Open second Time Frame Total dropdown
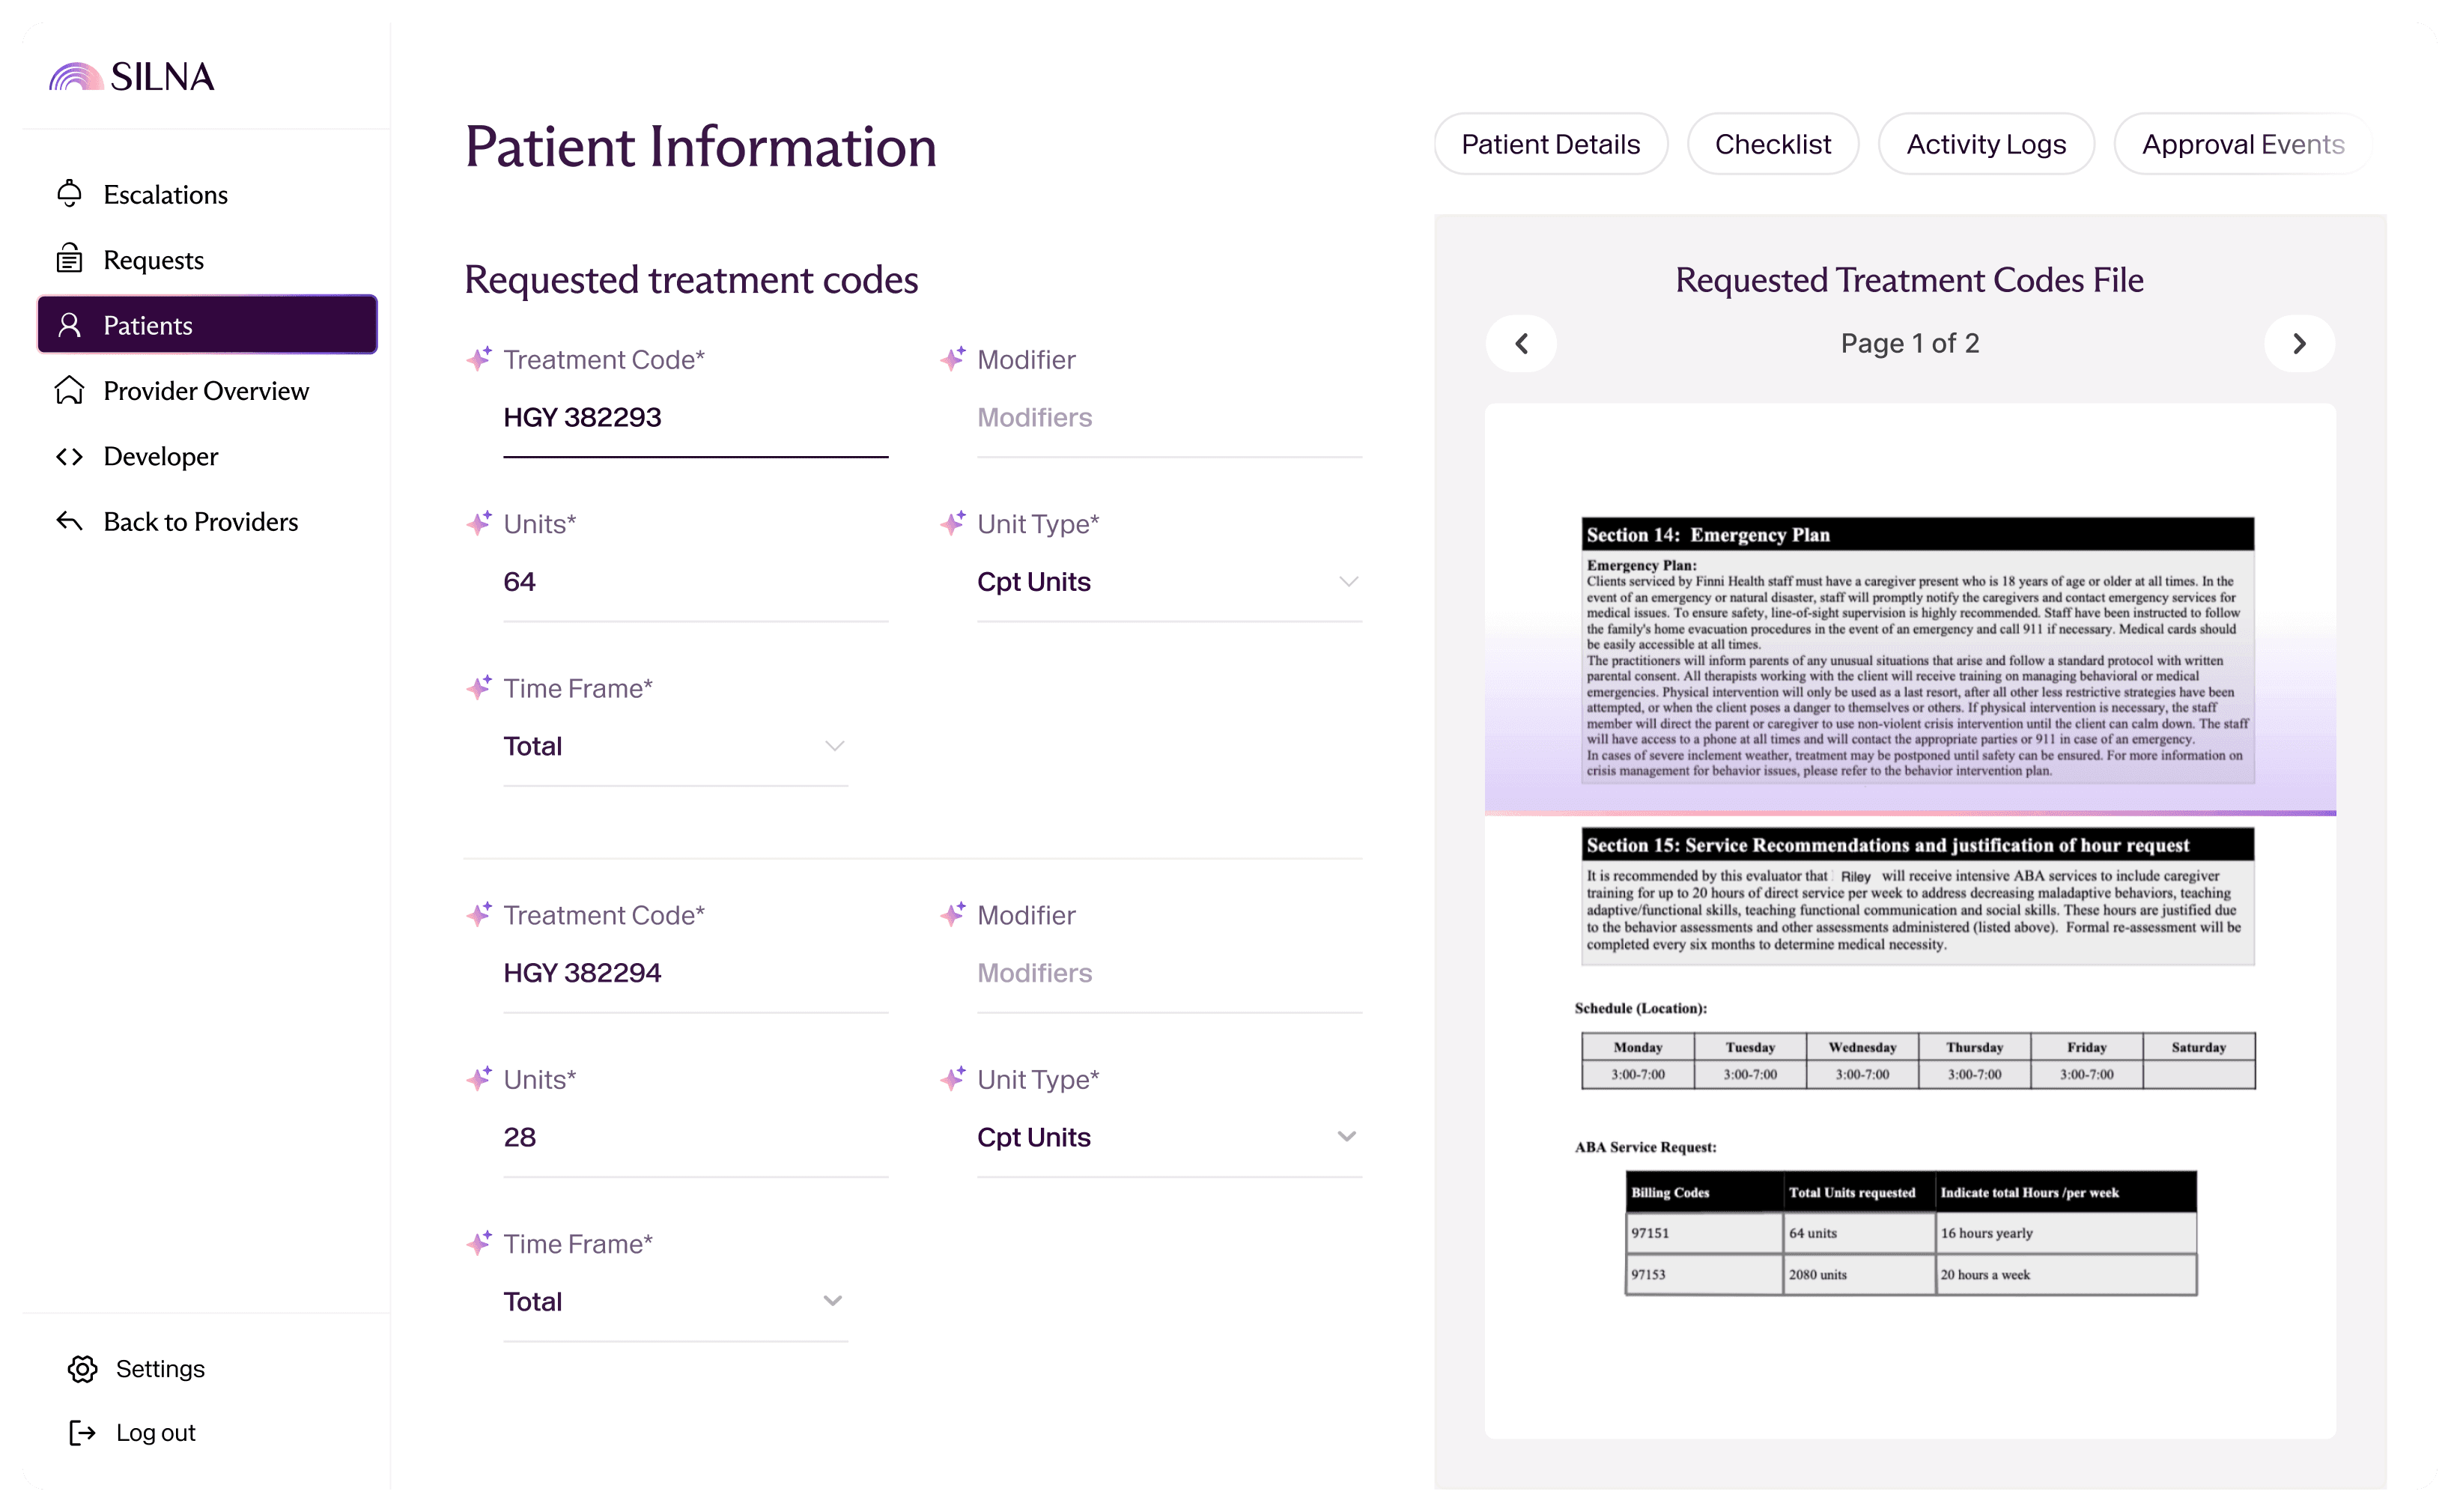Viewport: 2460px width, 1512px height. point(832,1300)
